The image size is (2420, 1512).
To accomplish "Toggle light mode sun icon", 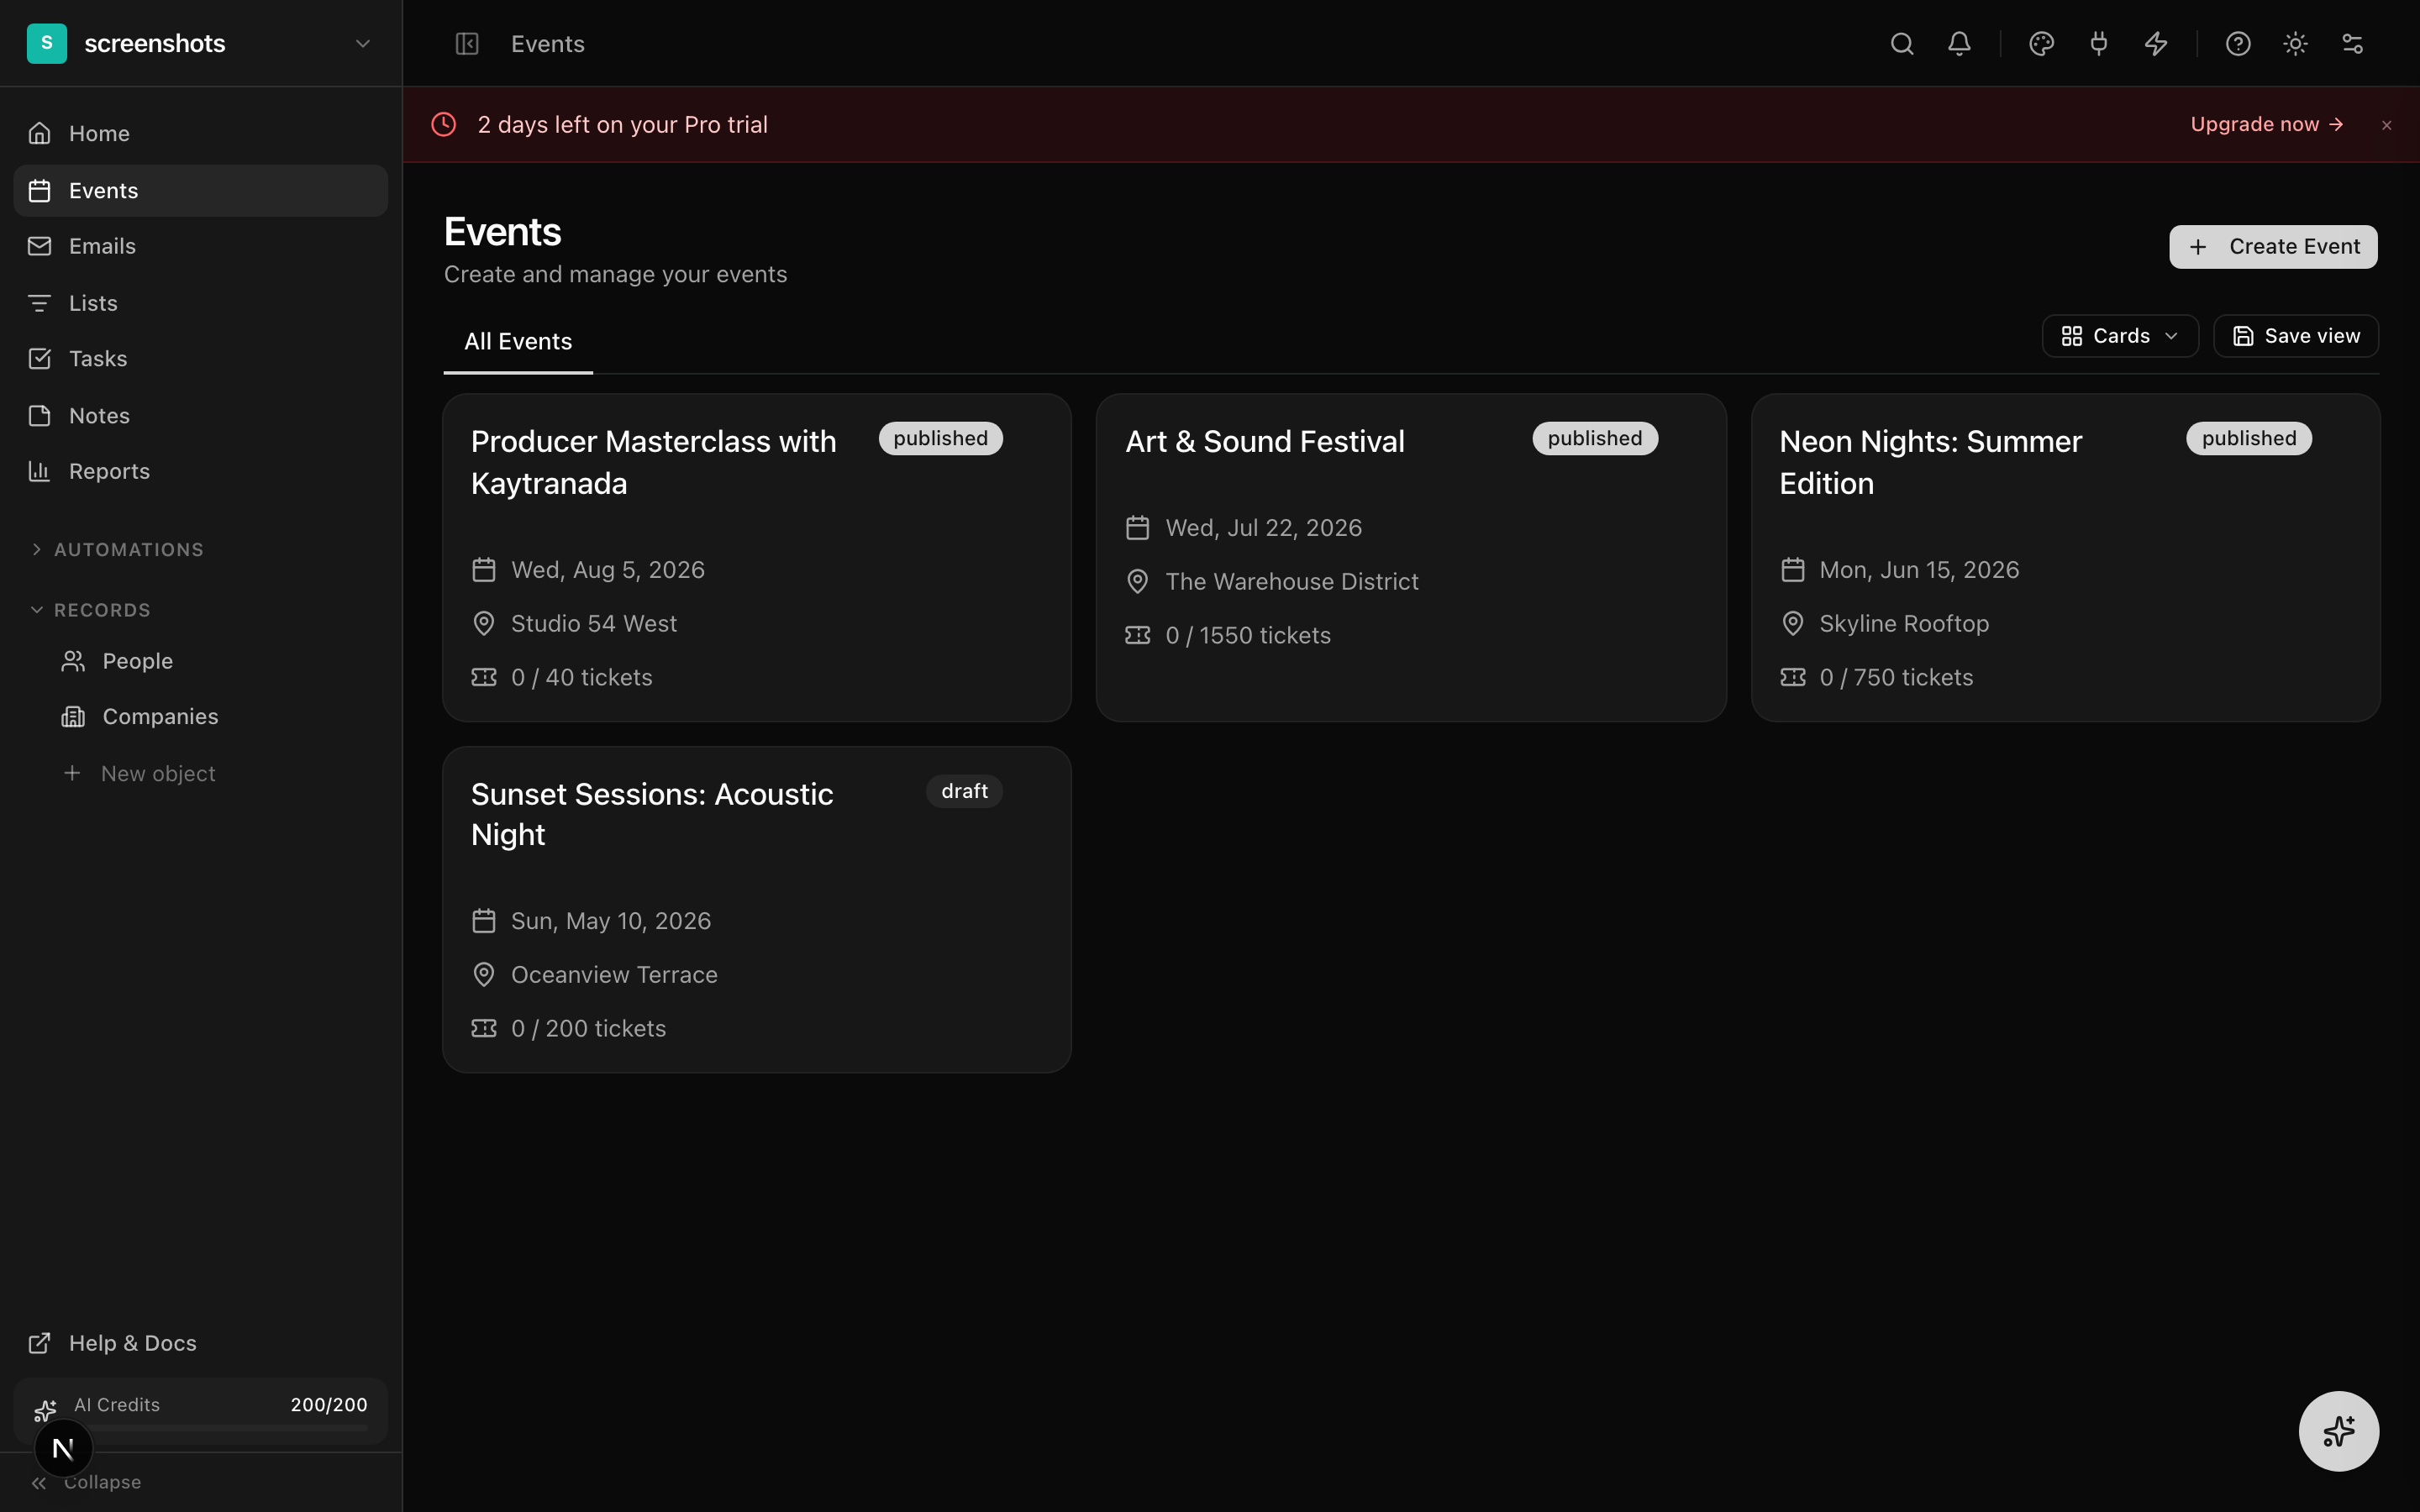I will (x=2295, y=44).
